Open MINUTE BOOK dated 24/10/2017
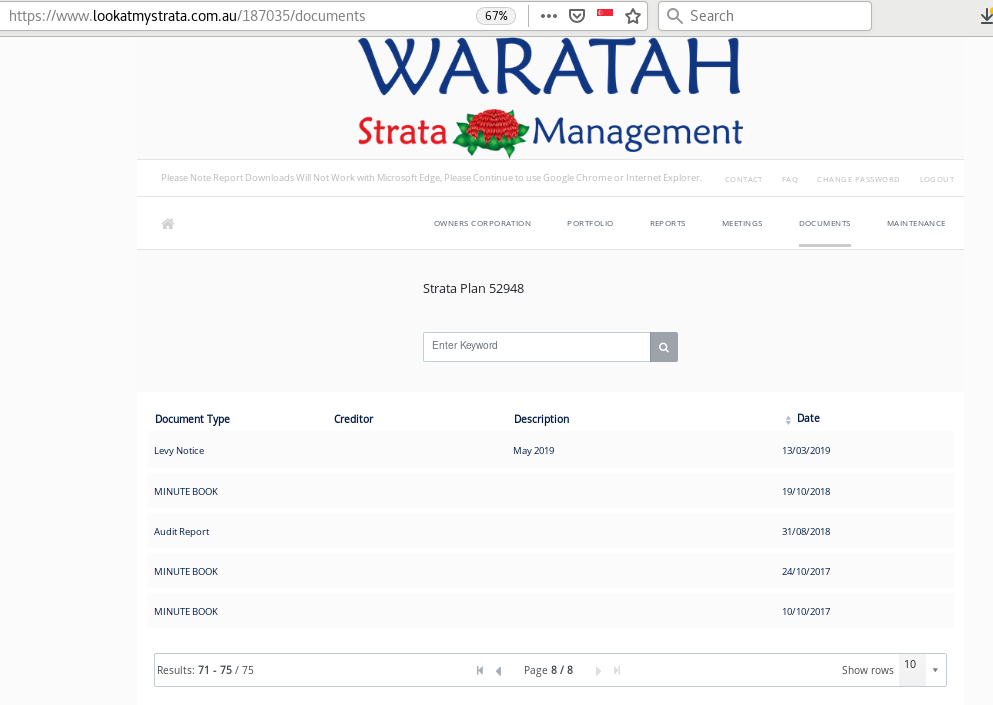993x705 pixels. pos(186,571)
